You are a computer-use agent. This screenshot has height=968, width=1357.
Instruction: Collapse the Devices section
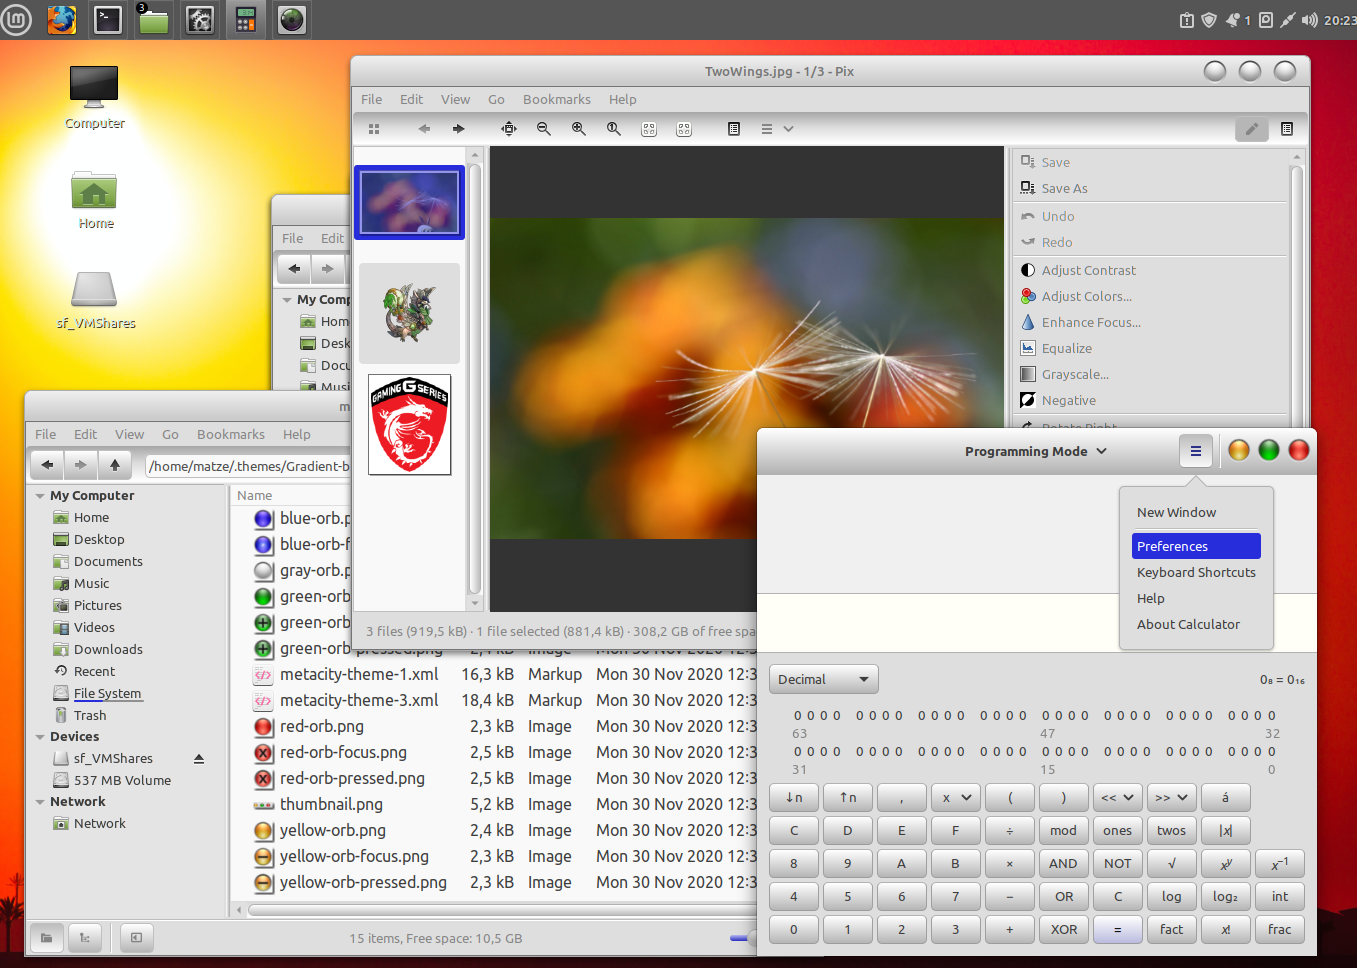point(40,737)
